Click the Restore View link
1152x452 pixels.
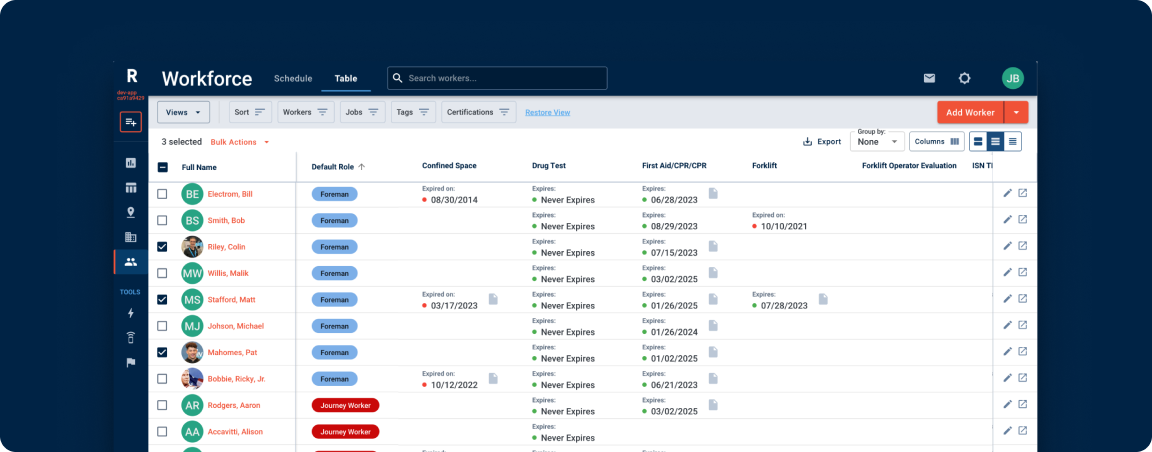click(x=547, y=112)
